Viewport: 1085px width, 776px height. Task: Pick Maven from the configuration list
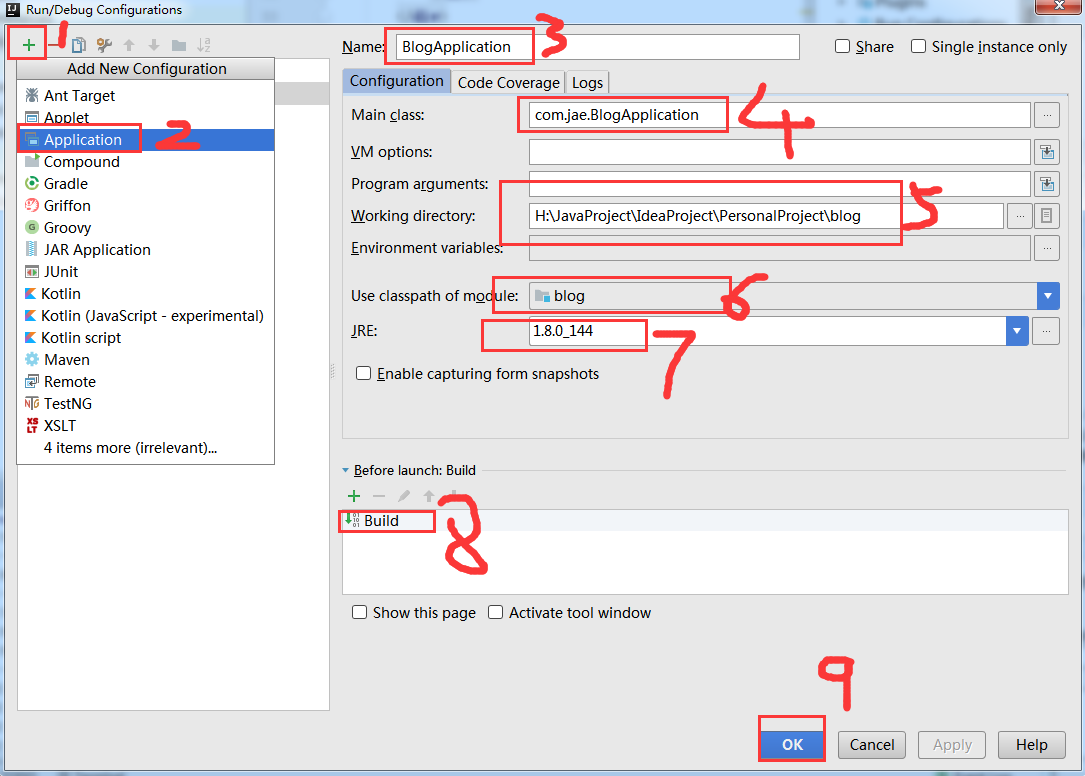pyautogui.click(x=145, y=359)
